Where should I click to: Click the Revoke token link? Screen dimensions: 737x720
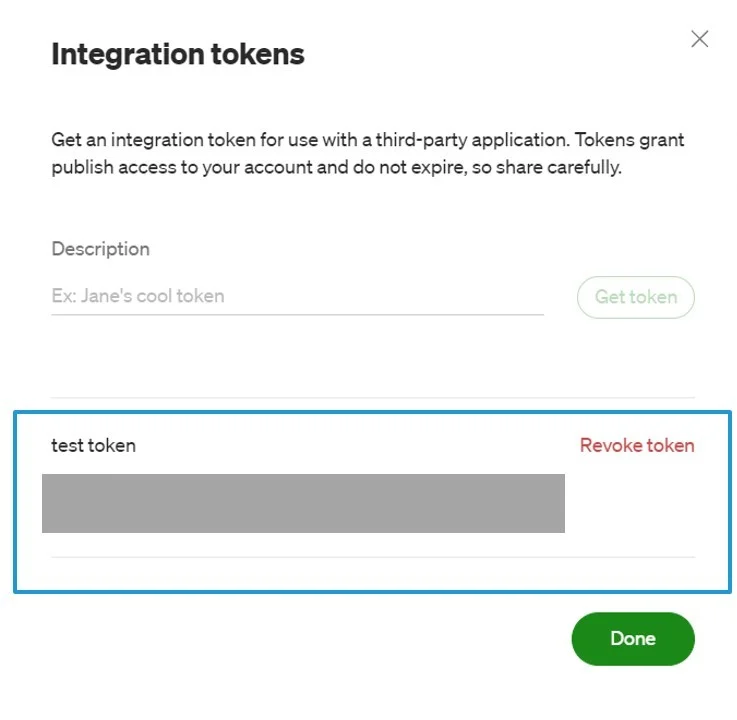636,445
